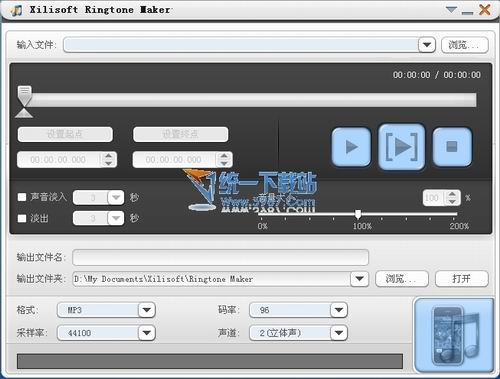Screen dimensions: 500x379
Task: Click the 打开 open folder button
Action: coord(462,279)
